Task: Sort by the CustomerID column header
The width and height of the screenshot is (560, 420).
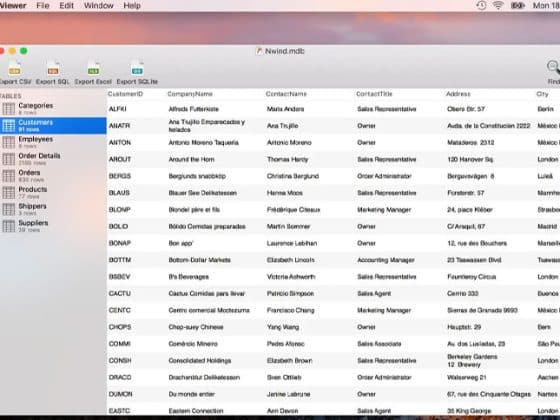Action: (x=125, y=94)
